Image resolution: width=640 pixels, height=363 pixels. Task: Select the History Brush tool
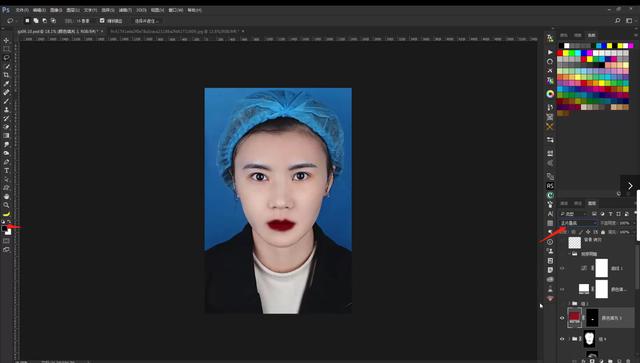[x=6, y=118]
